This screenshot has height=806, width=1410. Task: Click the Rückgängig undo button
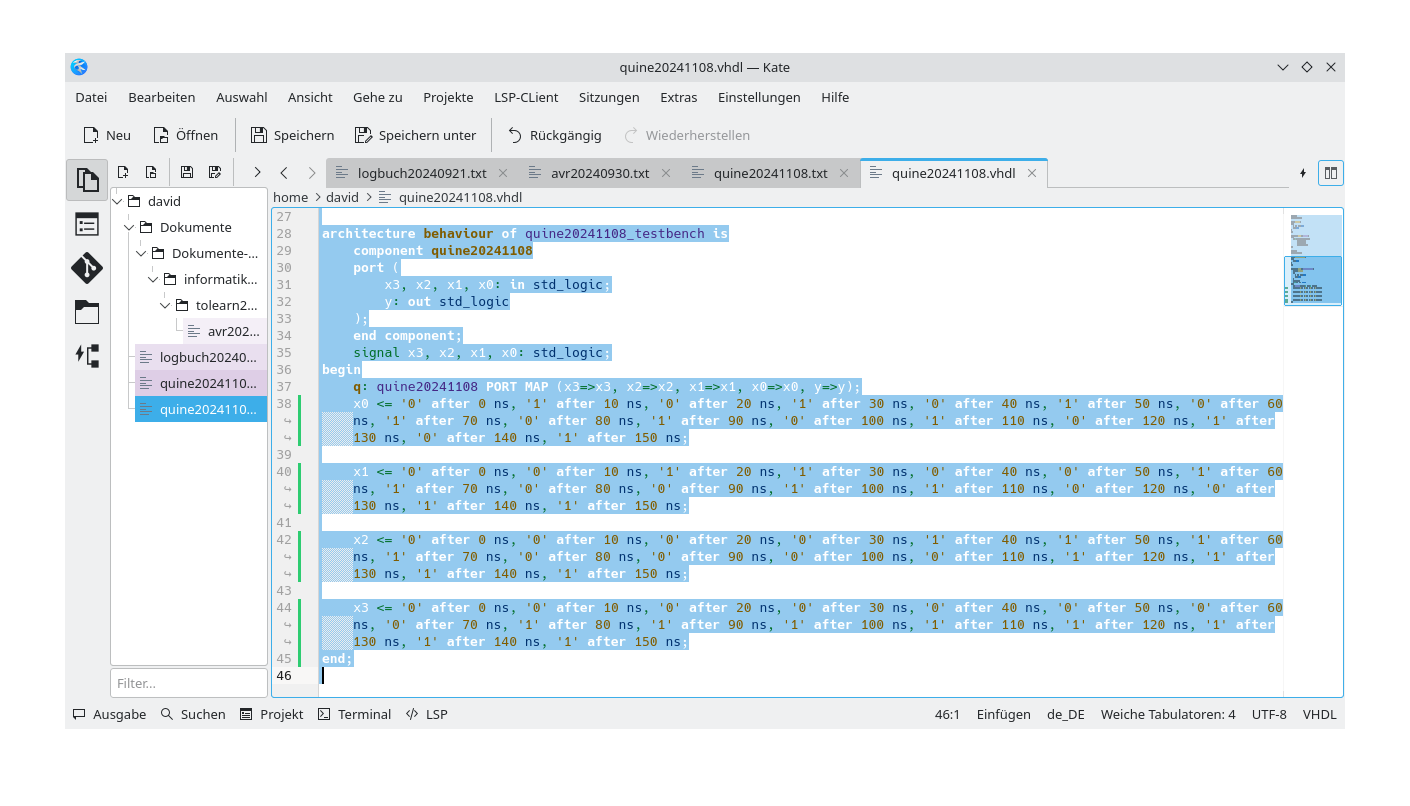click(555, 135)
